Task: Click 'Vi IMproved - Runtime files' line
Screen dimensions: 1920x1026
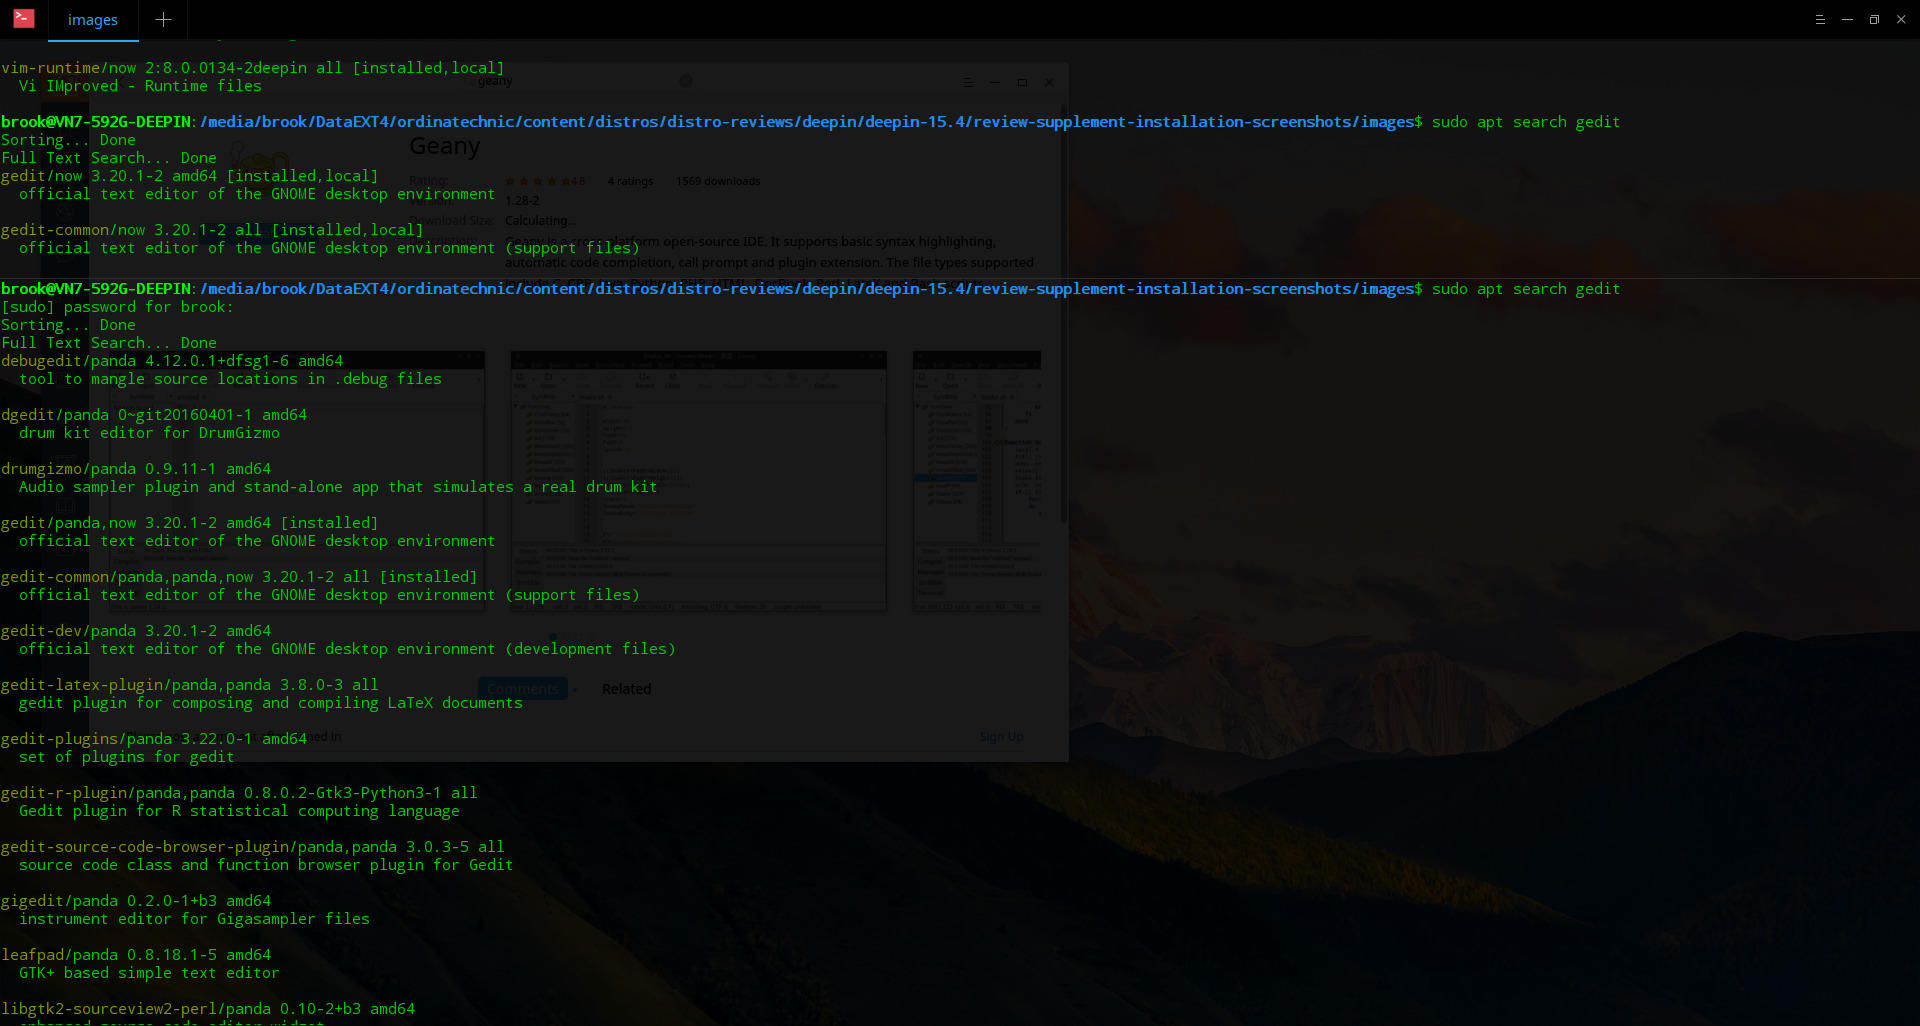Action: [x=140, y=86]
